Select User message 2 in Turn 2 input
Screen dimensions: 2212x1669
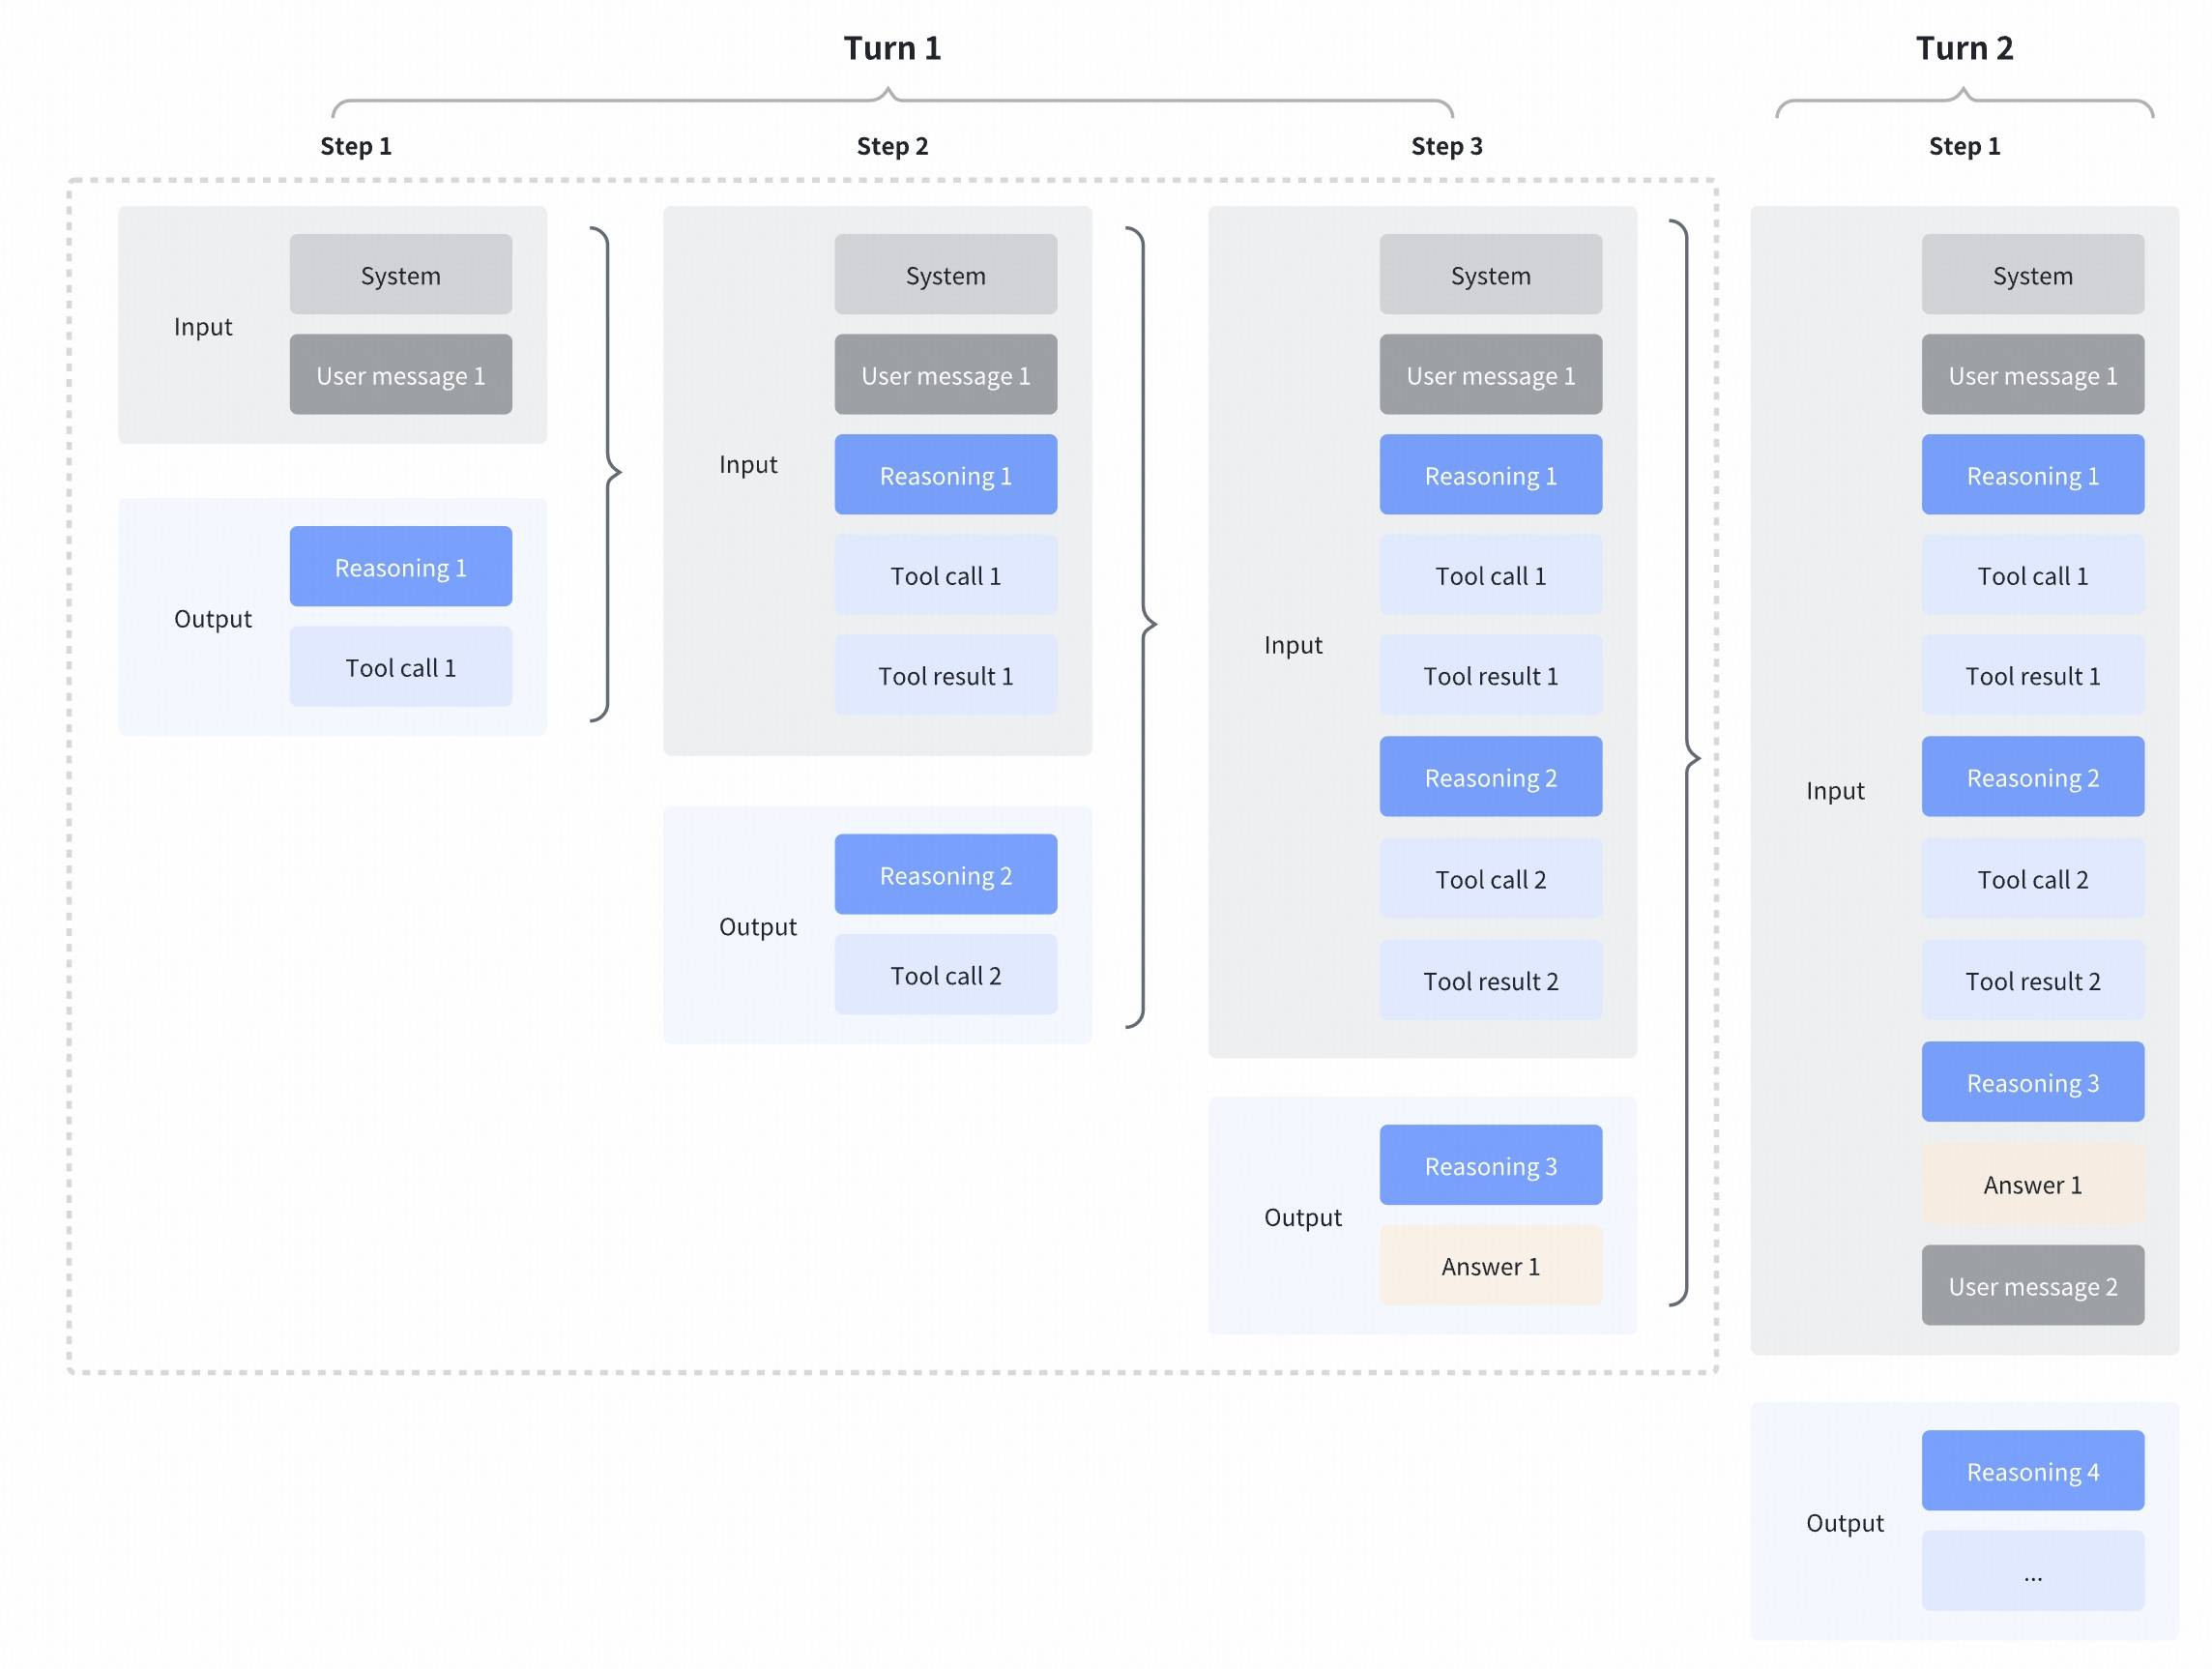tap(2032, 1286)
